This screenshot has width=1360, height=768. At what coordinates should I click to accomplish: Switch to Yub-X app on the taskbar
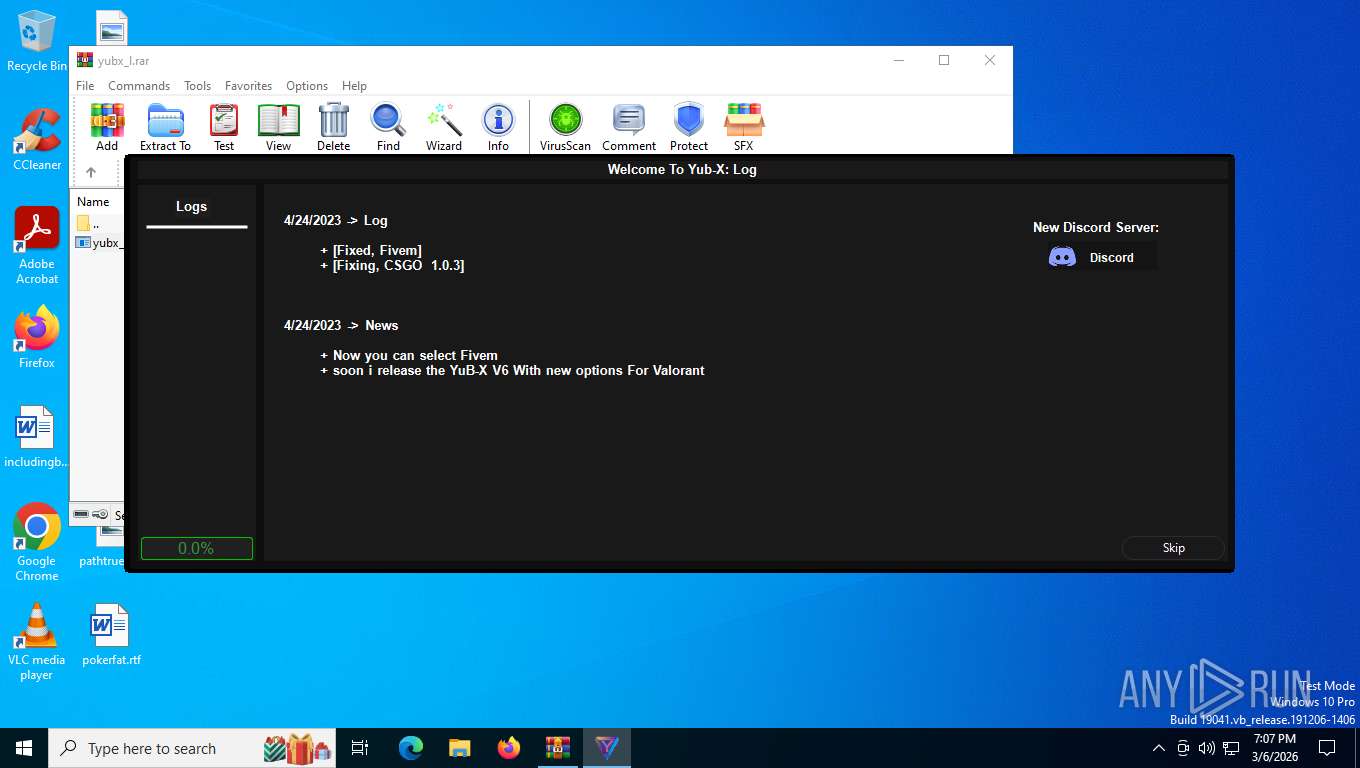[x=607, y=748]
